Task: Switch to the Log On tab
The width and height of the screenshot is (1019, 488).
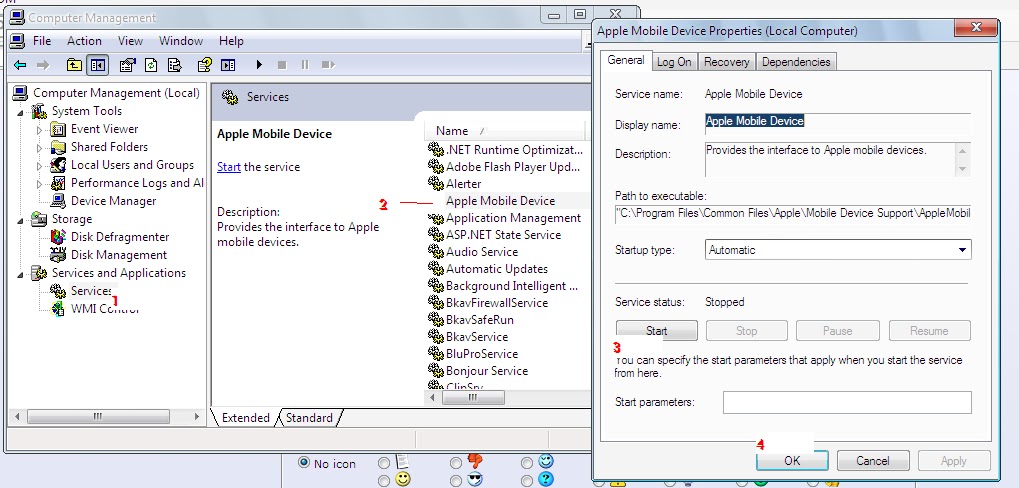Action: click(674, 62)
